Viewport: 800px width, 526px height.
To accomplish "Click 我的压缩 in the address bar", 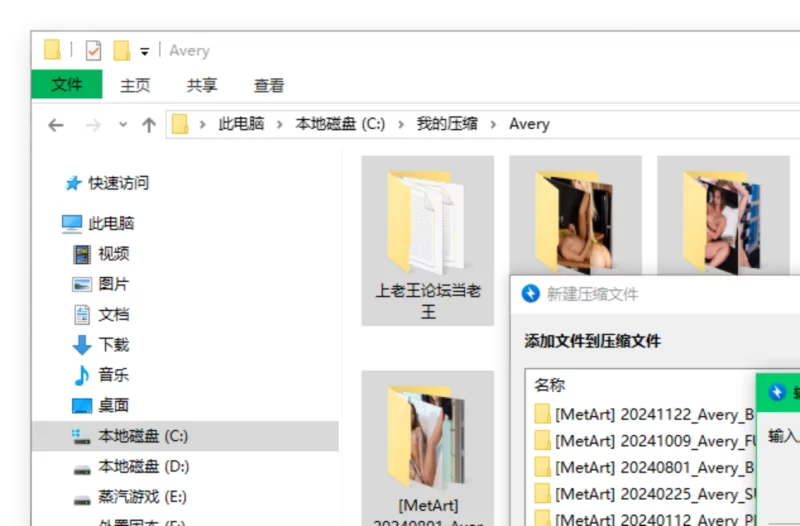I will (447, 124).
